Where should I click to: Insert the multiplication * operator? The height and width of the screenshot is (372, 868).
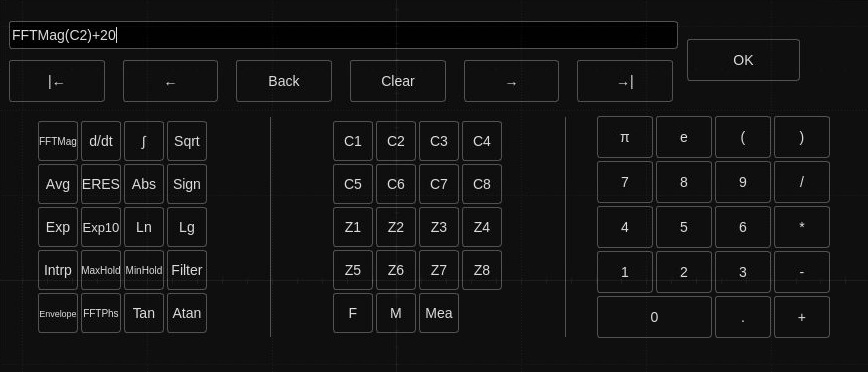coord(802,227)
